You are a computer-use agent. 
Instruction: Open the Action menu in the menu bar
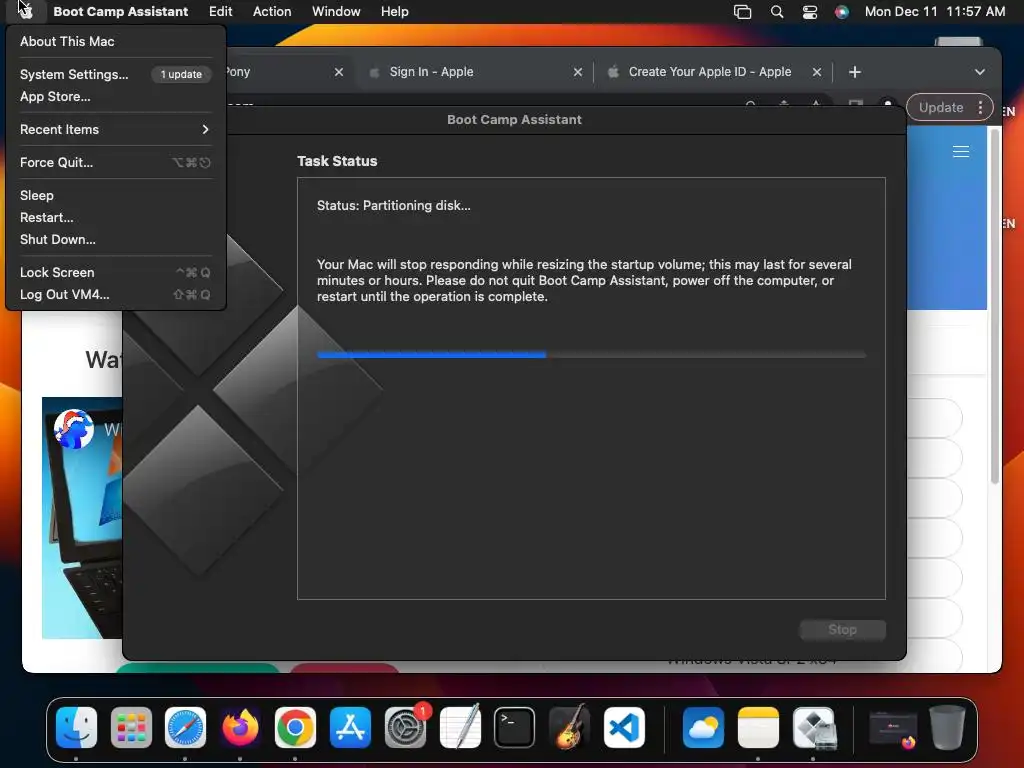tap(272, 12)
